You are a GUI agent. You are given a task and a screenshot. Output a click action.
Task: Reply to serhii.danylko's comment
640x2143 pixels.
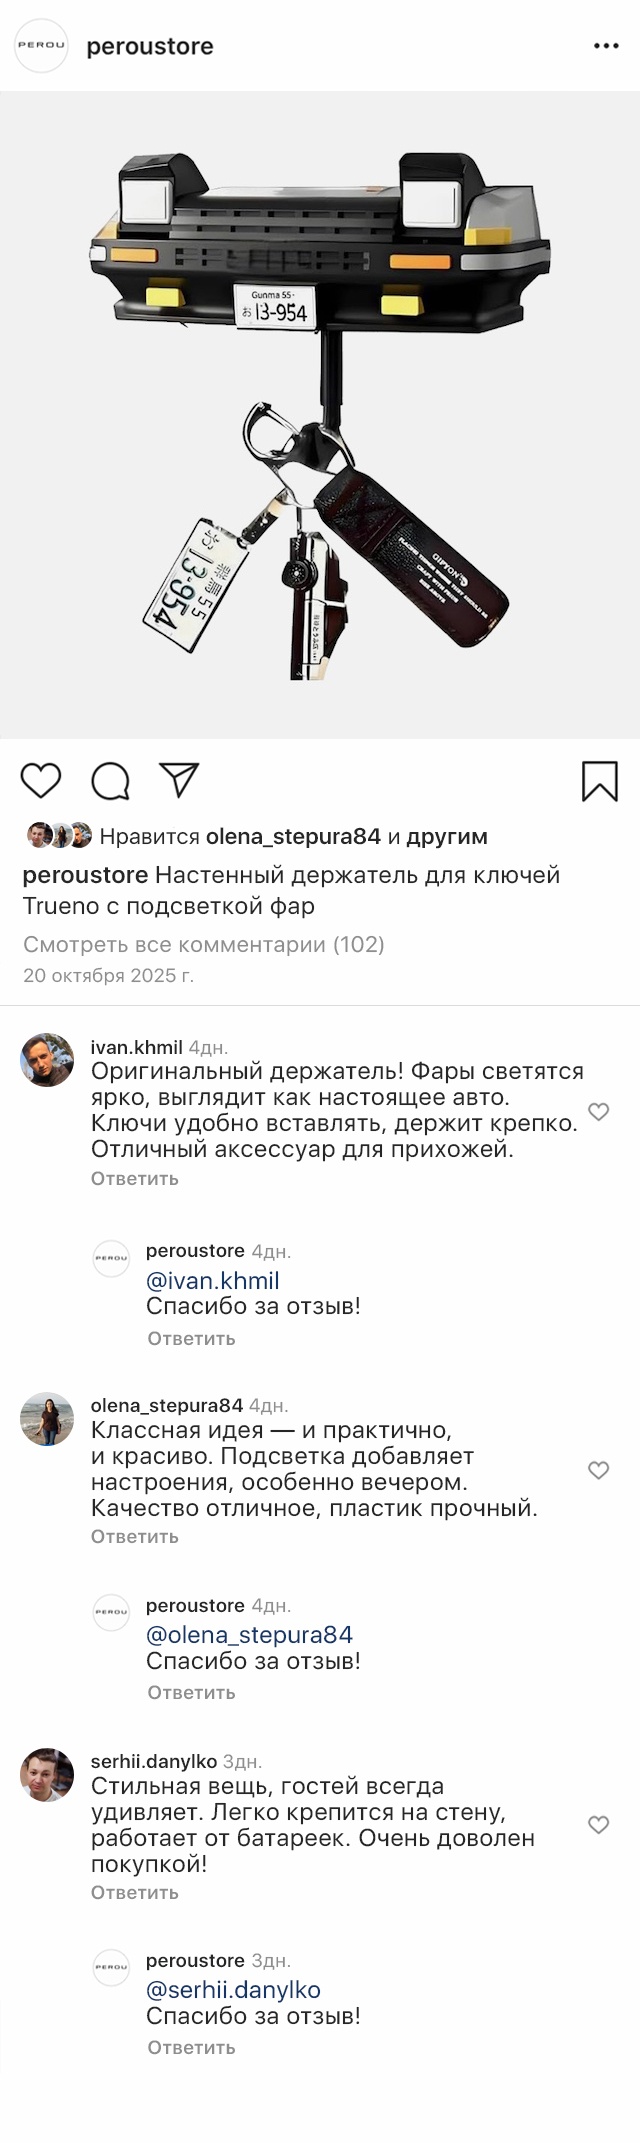(135, 1893)
